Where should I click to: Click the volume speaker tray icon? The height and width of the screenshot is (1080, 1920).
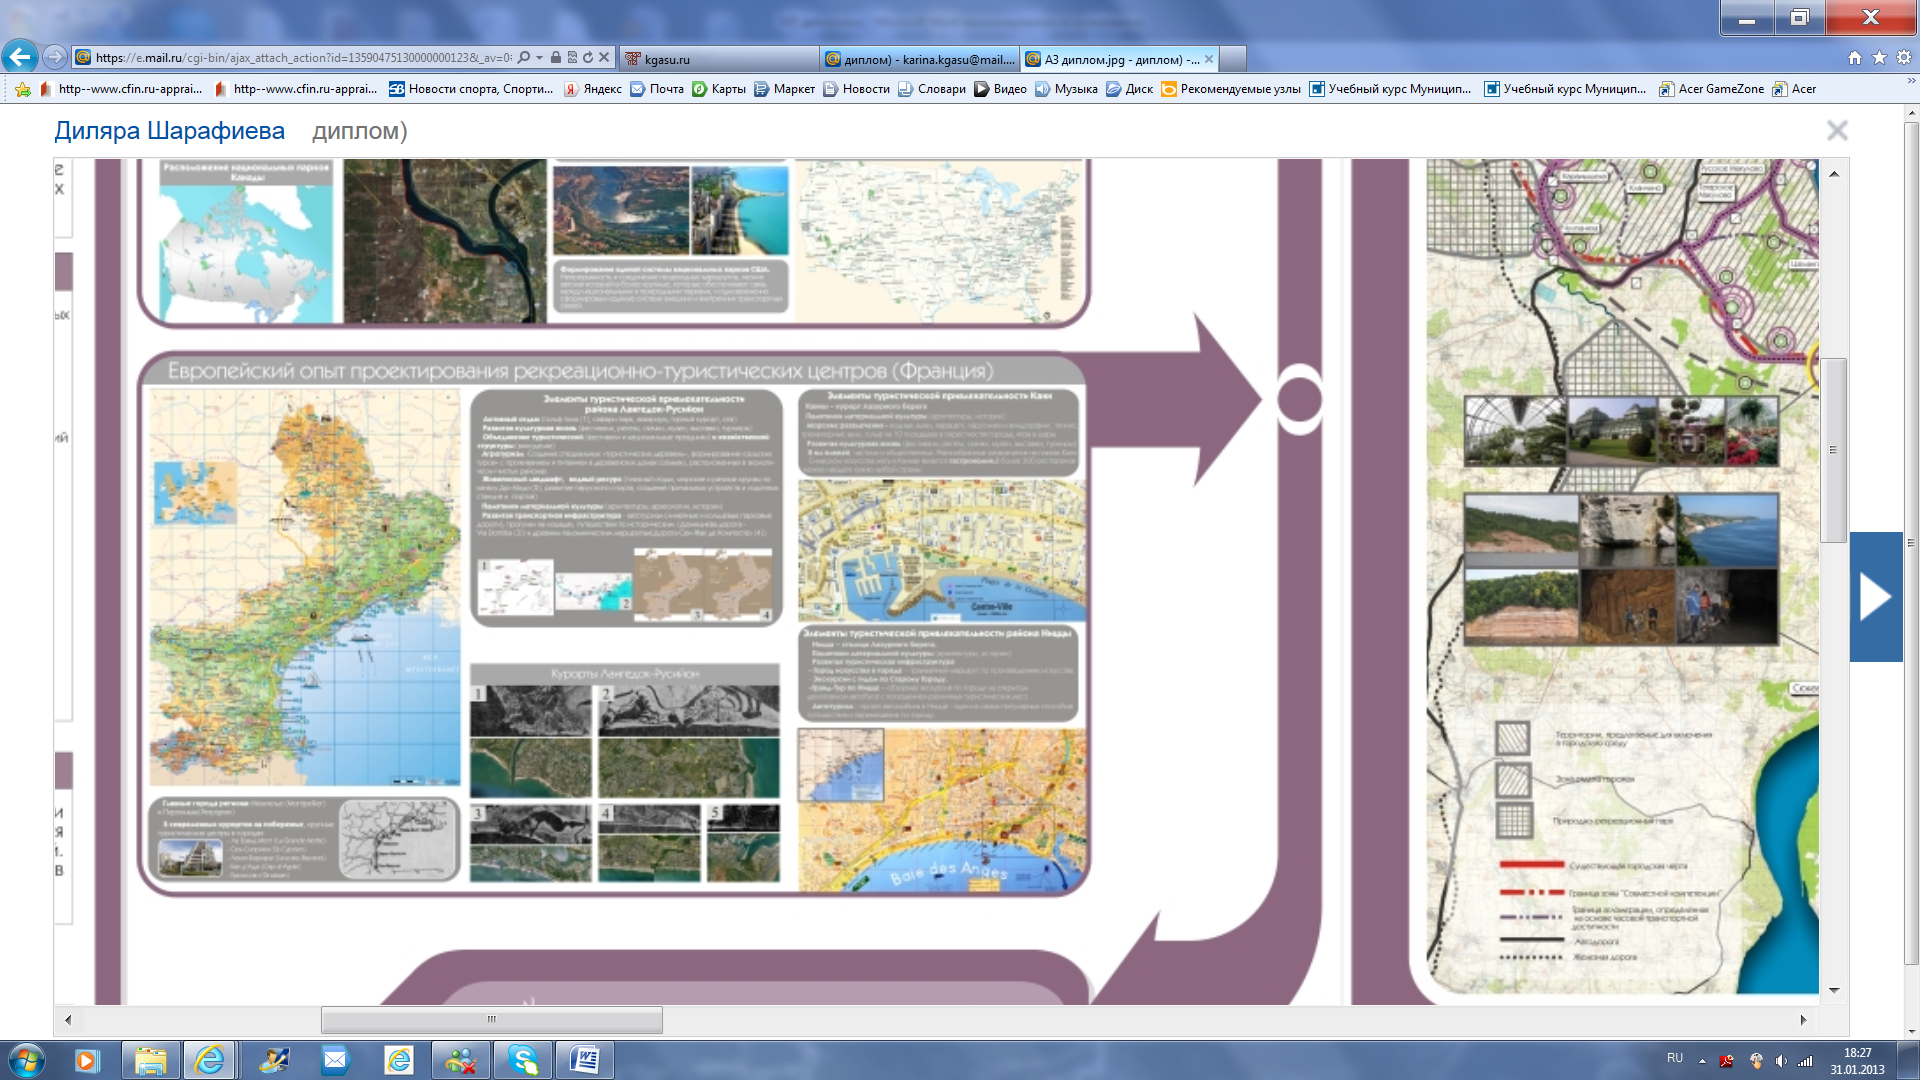coord(1781,1061)
